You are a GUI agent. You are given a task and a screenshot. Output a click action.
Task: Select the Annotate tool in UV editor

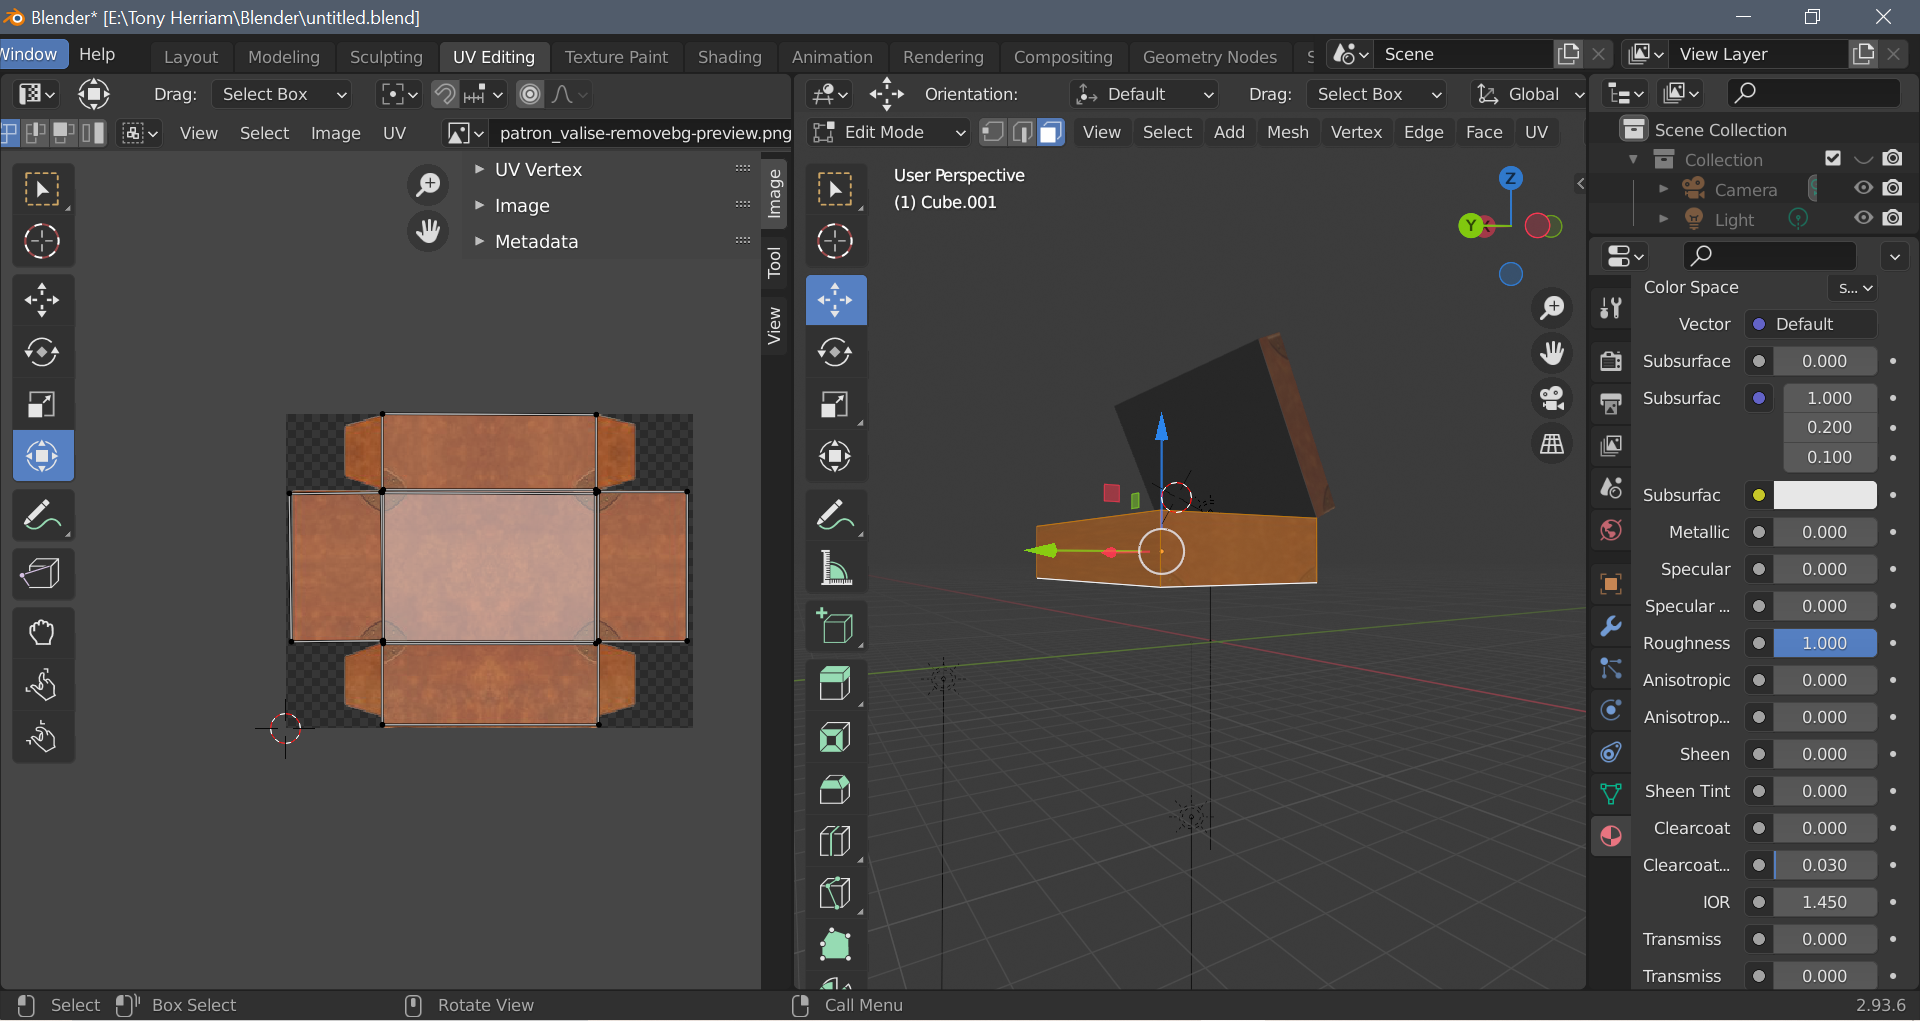42,516
